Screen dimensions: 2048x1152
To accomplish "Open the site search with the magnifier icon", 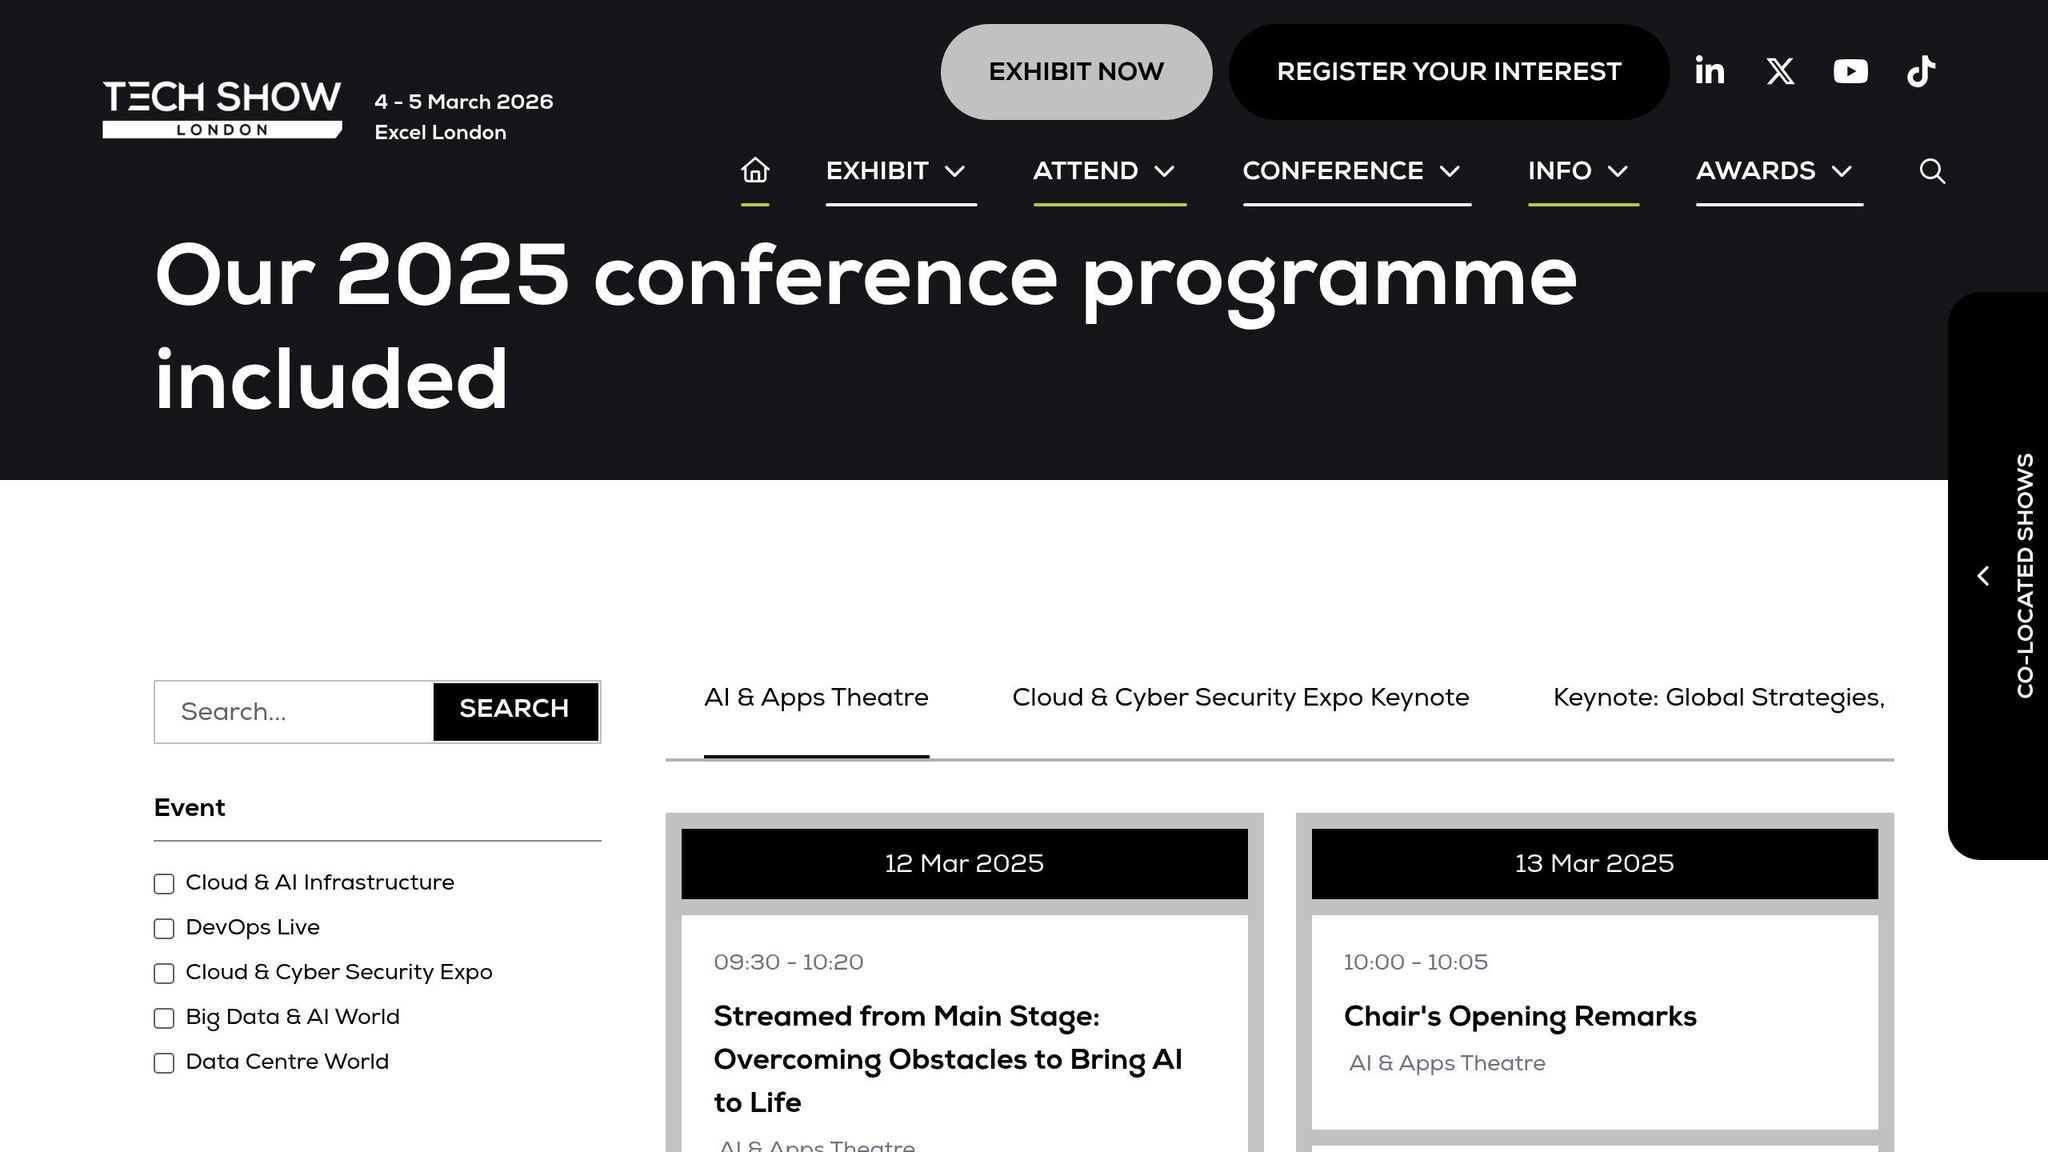I will (x=1933, y=171).
